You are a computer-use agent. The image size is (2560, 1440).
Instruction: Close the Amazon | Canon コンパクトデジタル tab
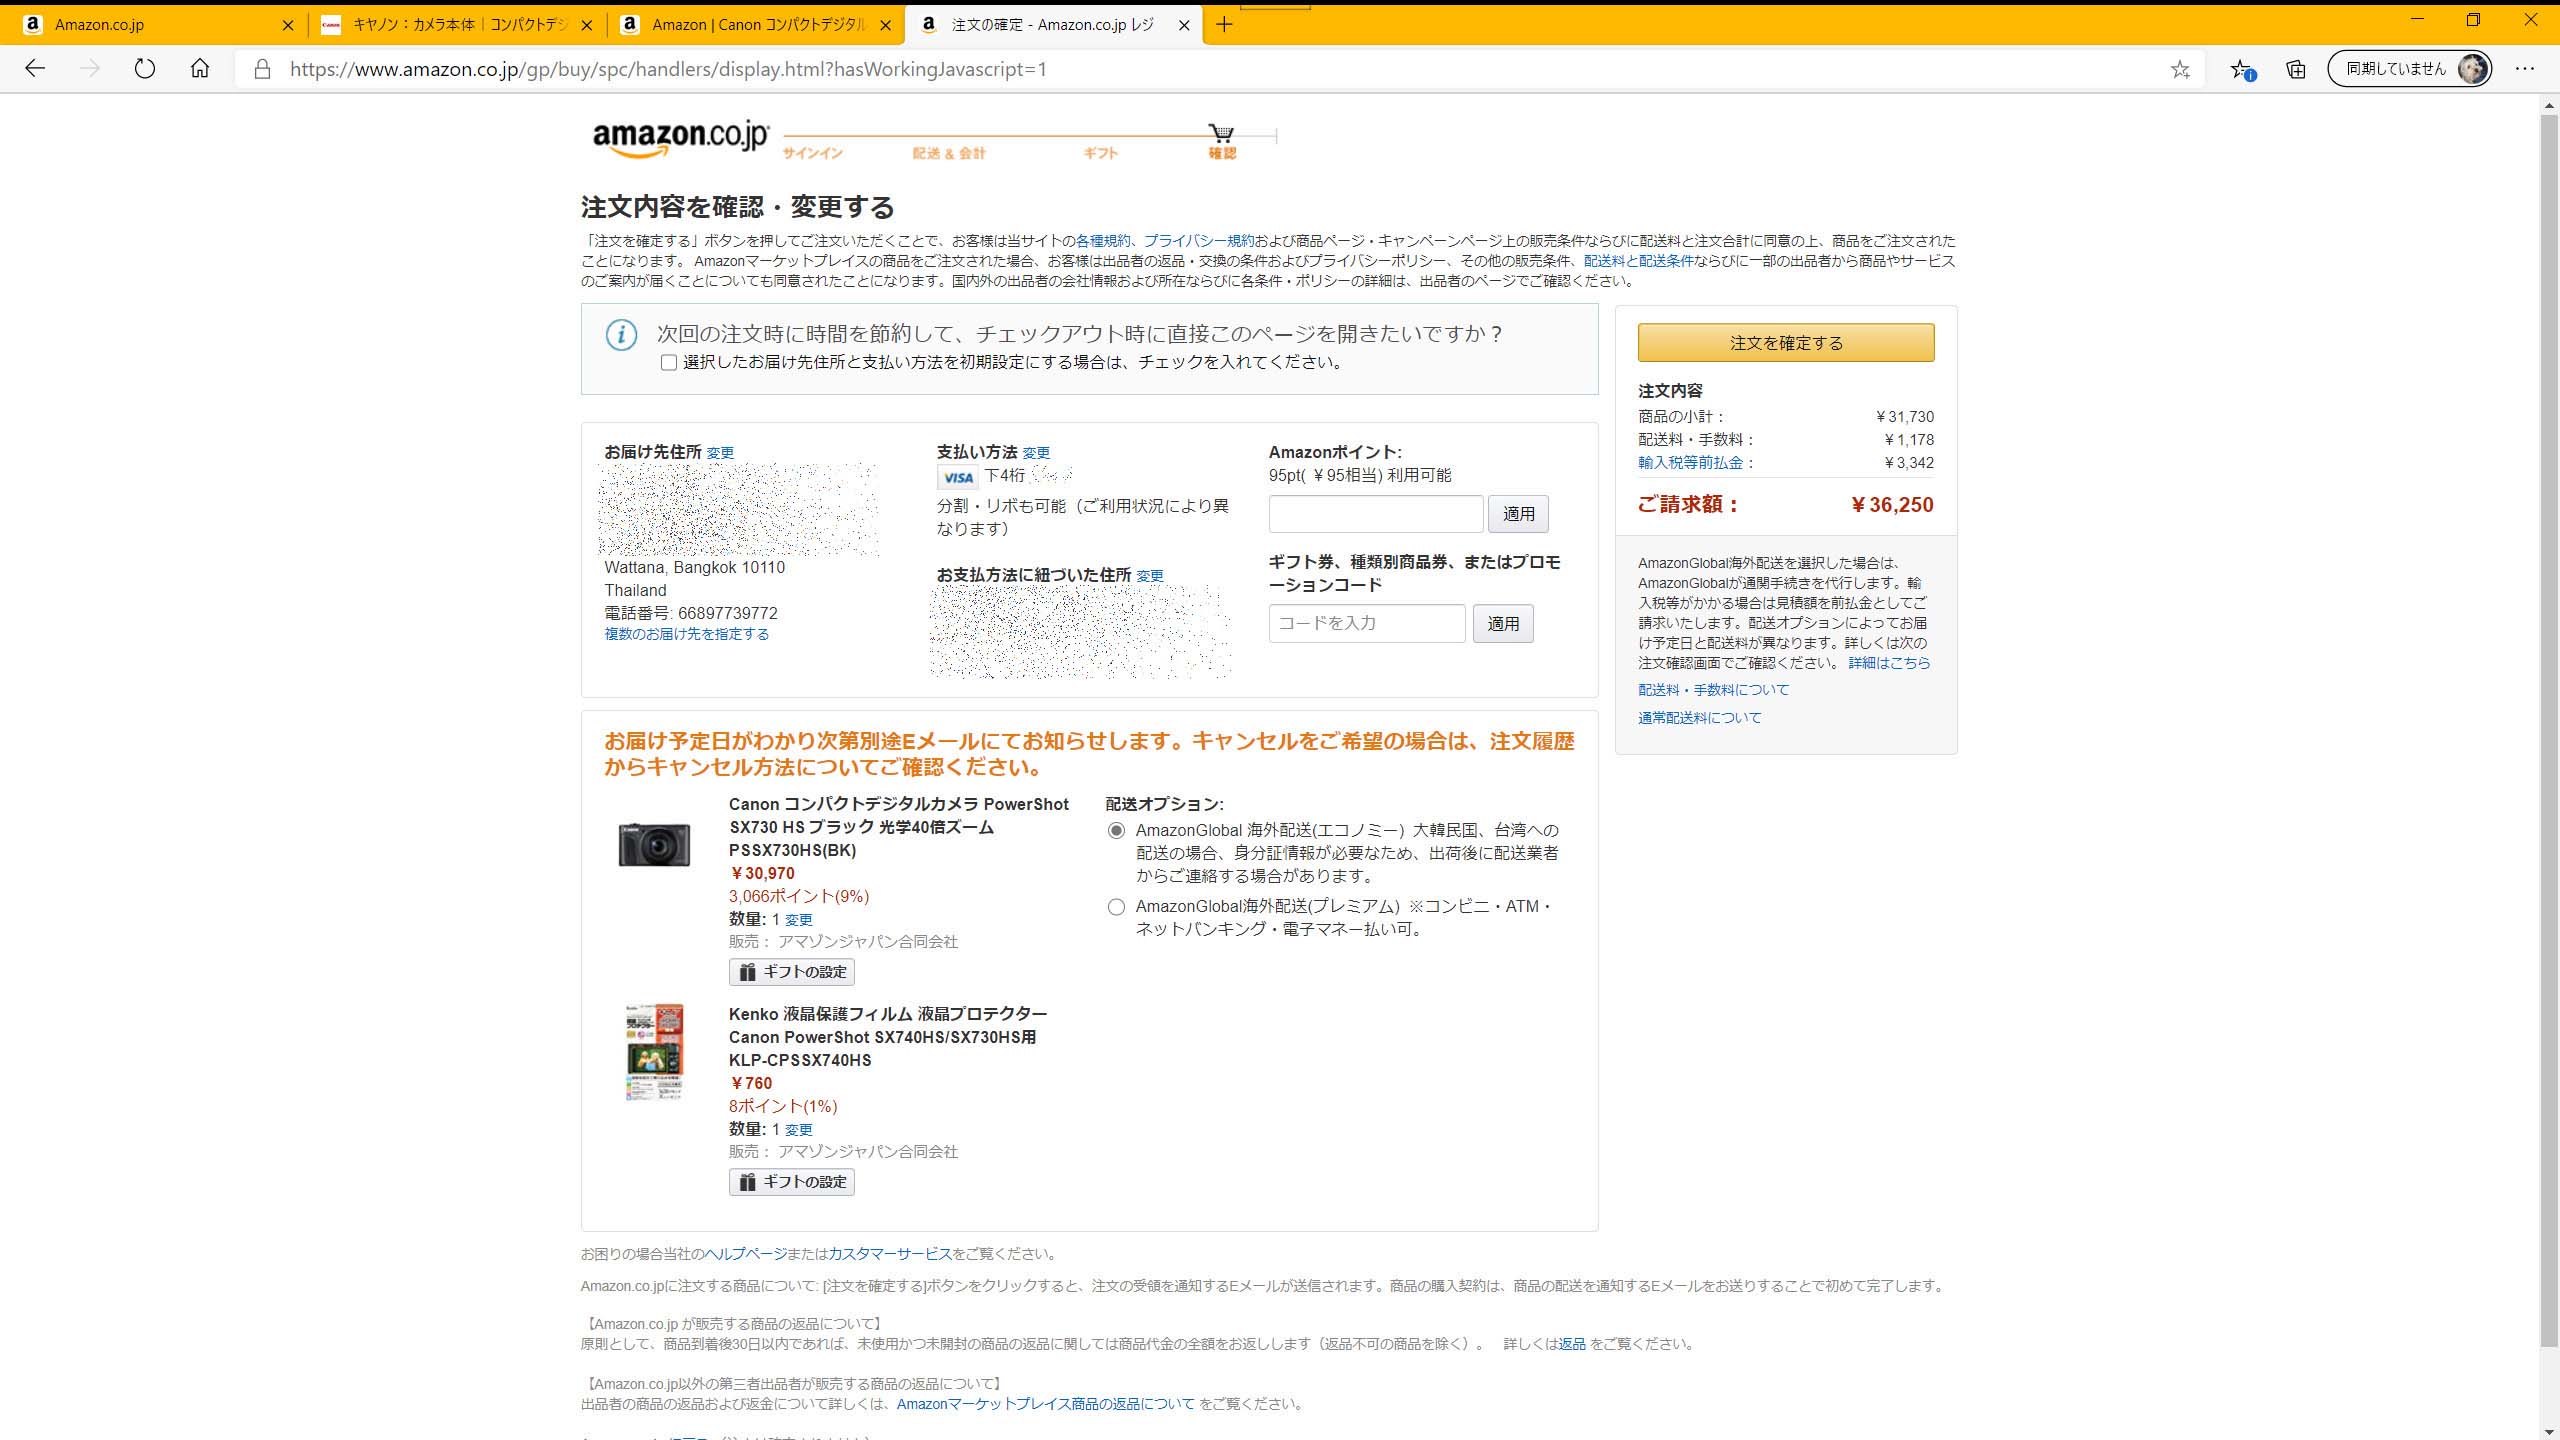(885, 25)
